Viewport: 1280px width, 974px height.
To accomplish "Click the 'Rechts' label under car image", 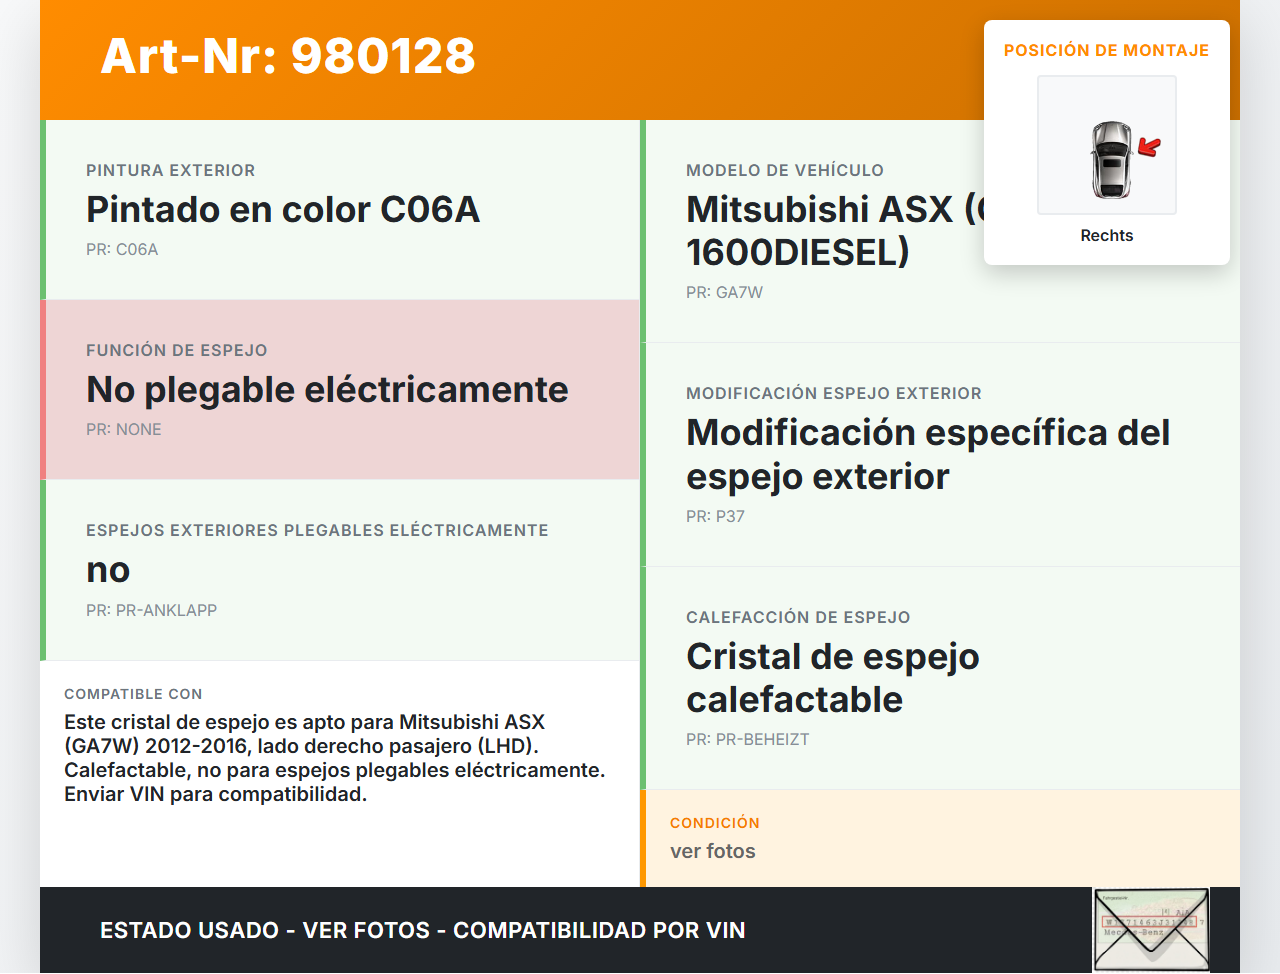I will pyautogui.click(x=1106, y=235).
